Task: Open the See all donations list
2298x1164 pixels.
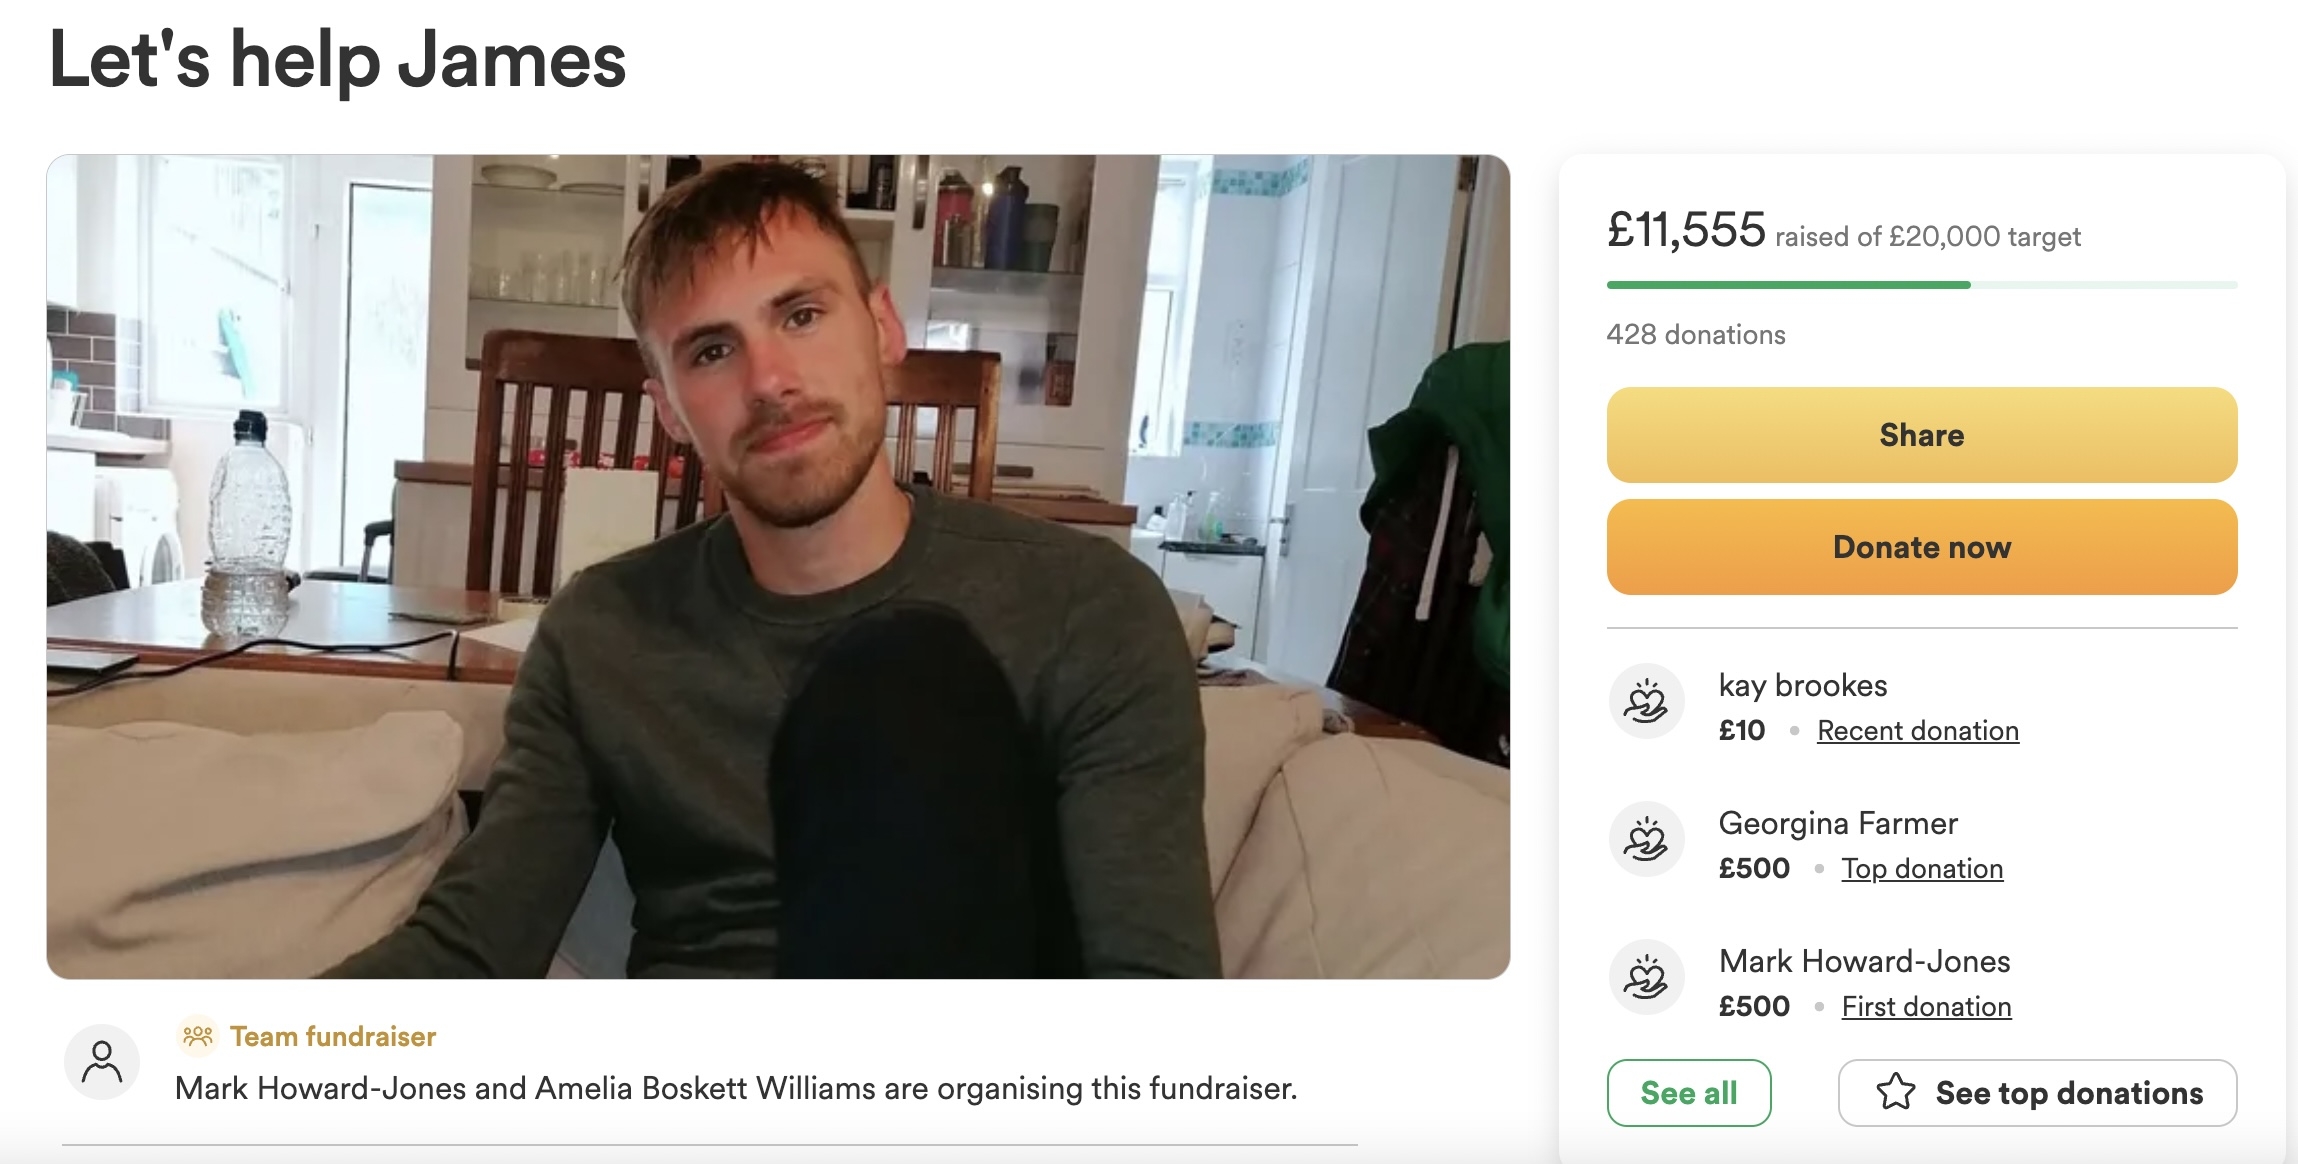Action: (1689, 1092)
